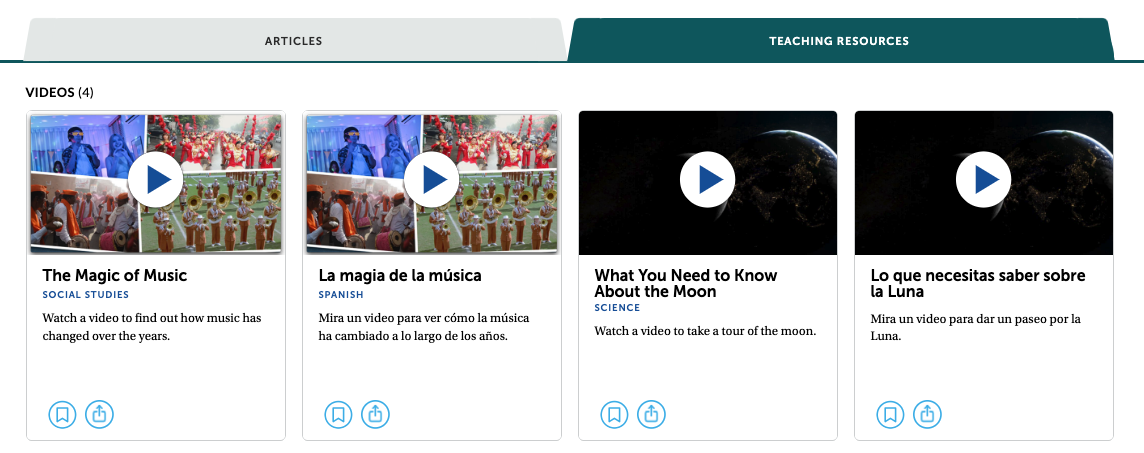Bookmark What You Need to Know About the Moon
This screenshot has width=1144, height=453.
tap(614, 414)
